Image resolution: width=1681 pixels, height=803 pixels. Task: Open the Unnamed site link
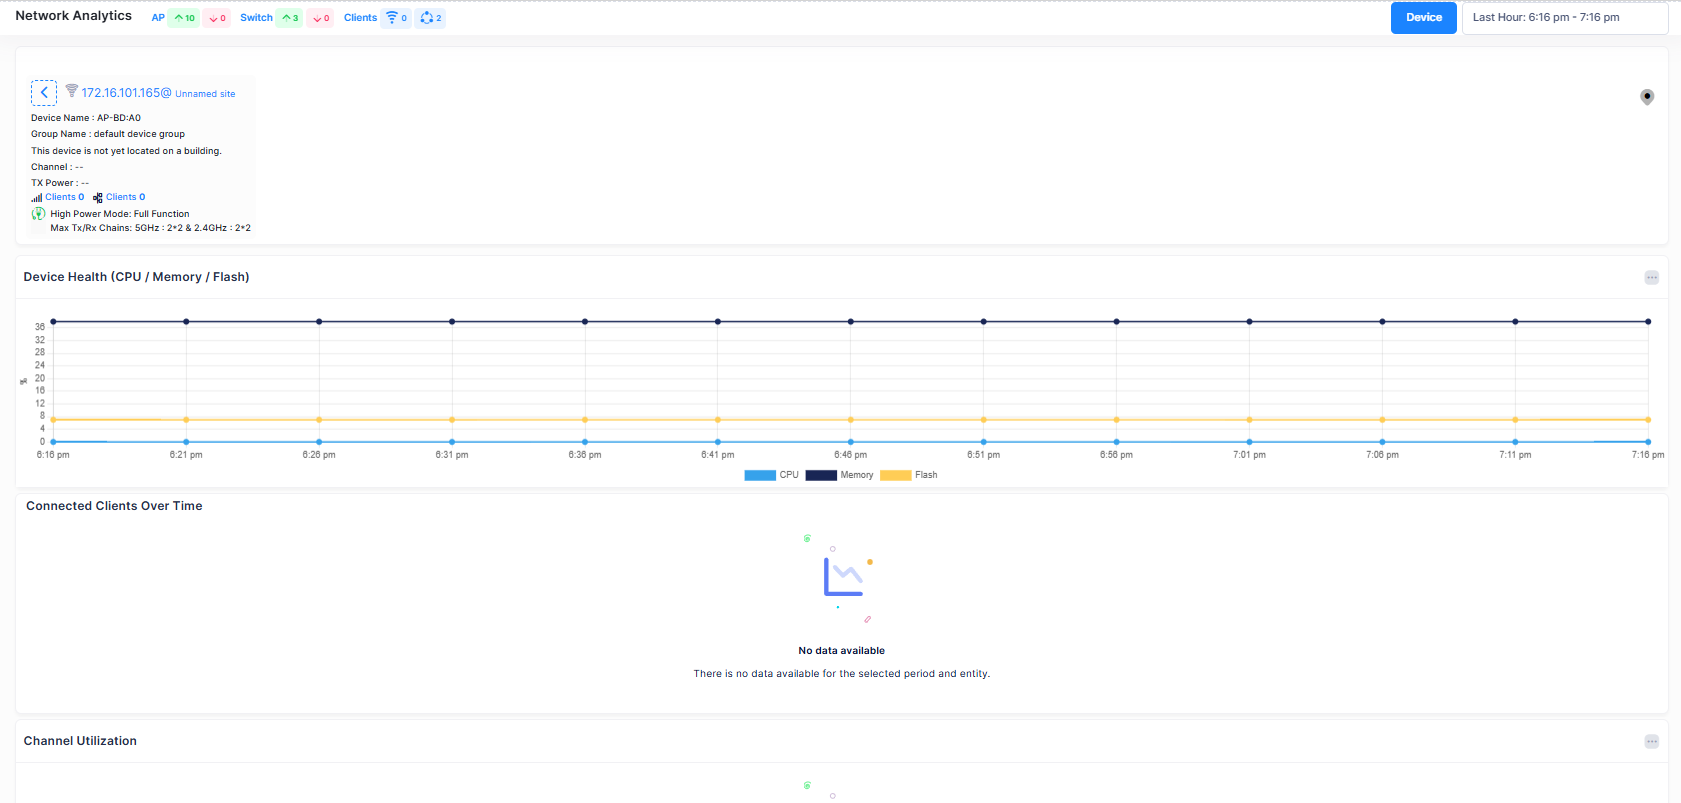tap(205, 94)
